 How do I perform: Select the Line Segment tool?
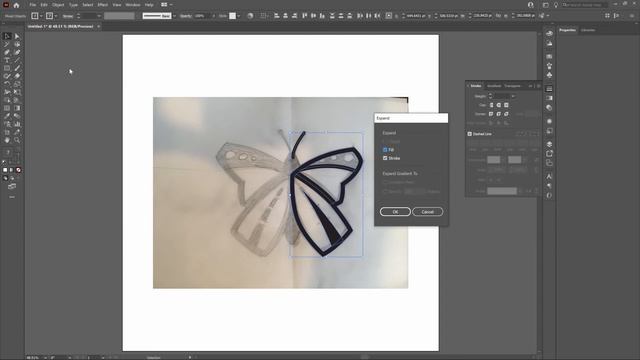click(x=17, y=60)
